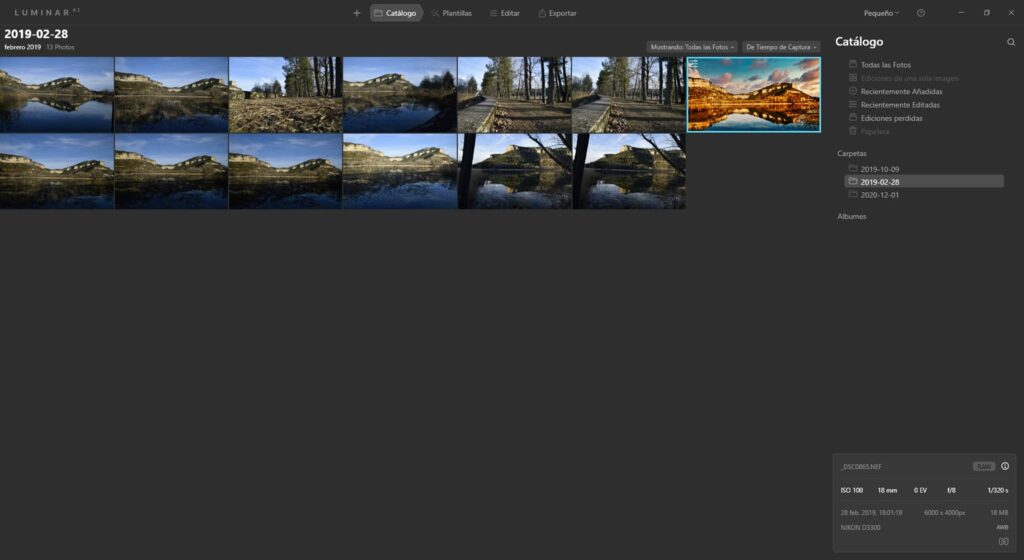Open Ediciones perdidas shortcut
The image size is (1024, 560).
(x=891, y=118)
